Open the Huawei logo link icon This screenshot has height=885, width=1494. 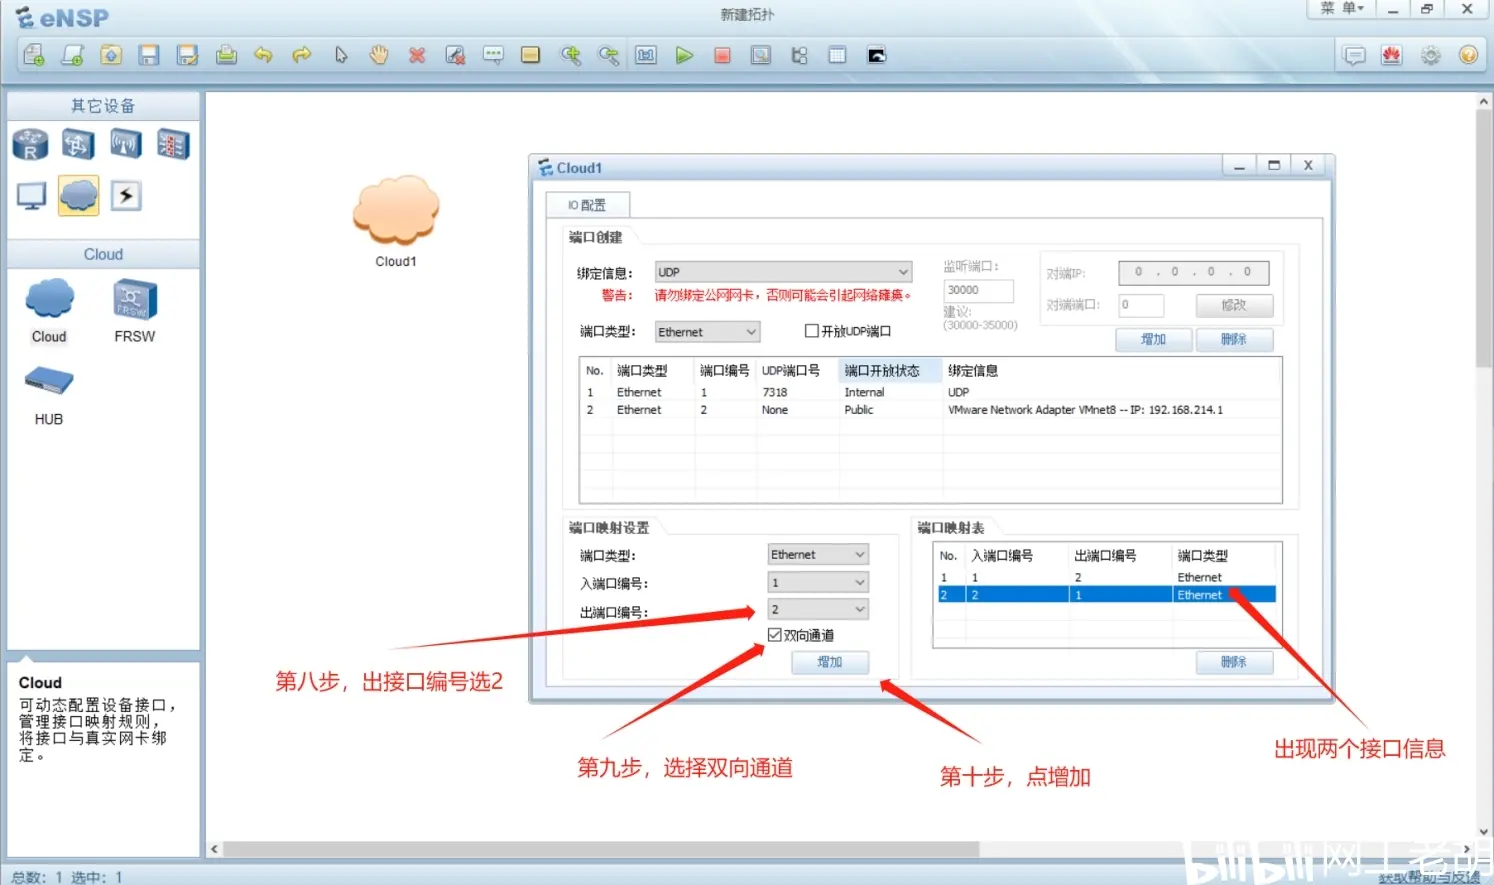click(1392, 55)
